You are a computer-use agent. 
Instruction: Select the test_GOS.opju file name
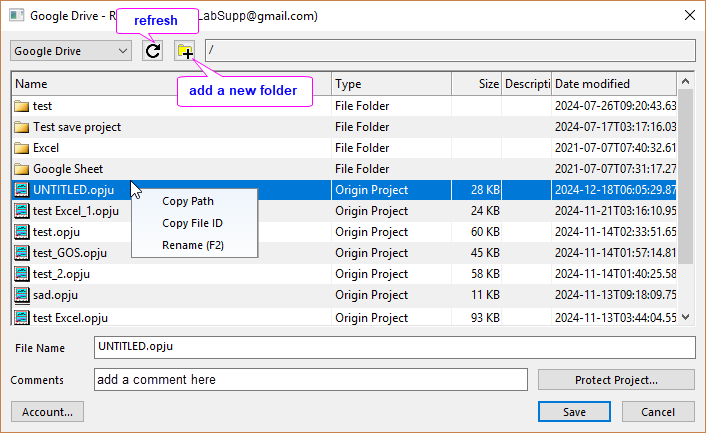(x=70, y=253)
